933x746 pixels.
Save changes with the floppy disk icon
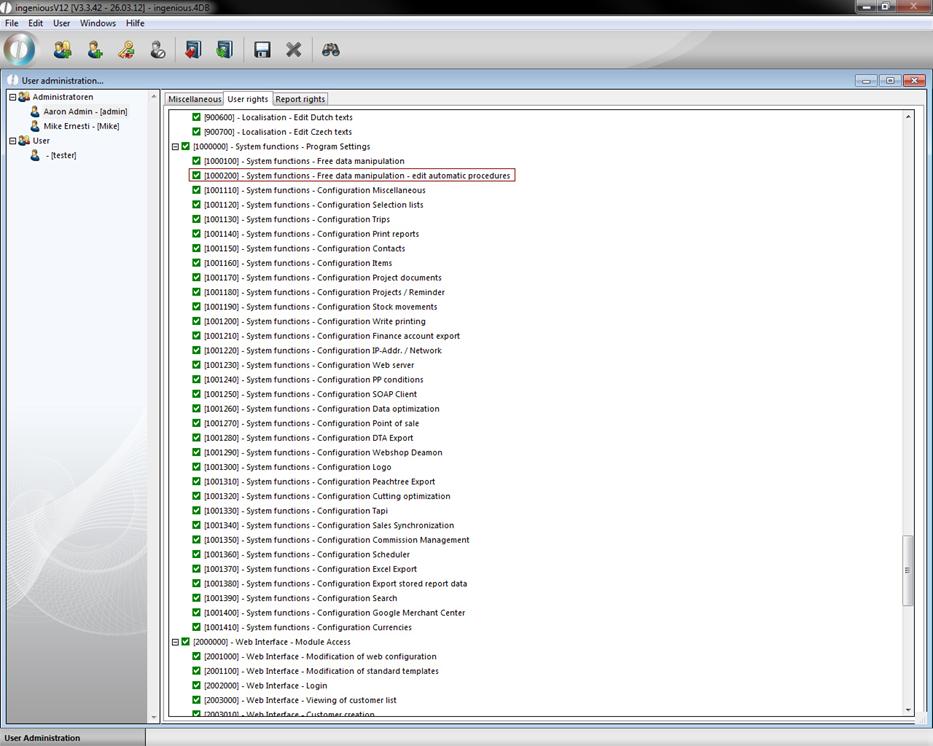[262, 50]
